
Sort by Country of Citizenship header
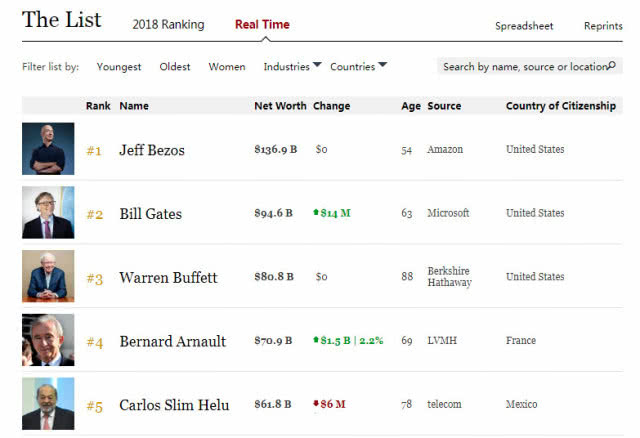pos(561,106)
